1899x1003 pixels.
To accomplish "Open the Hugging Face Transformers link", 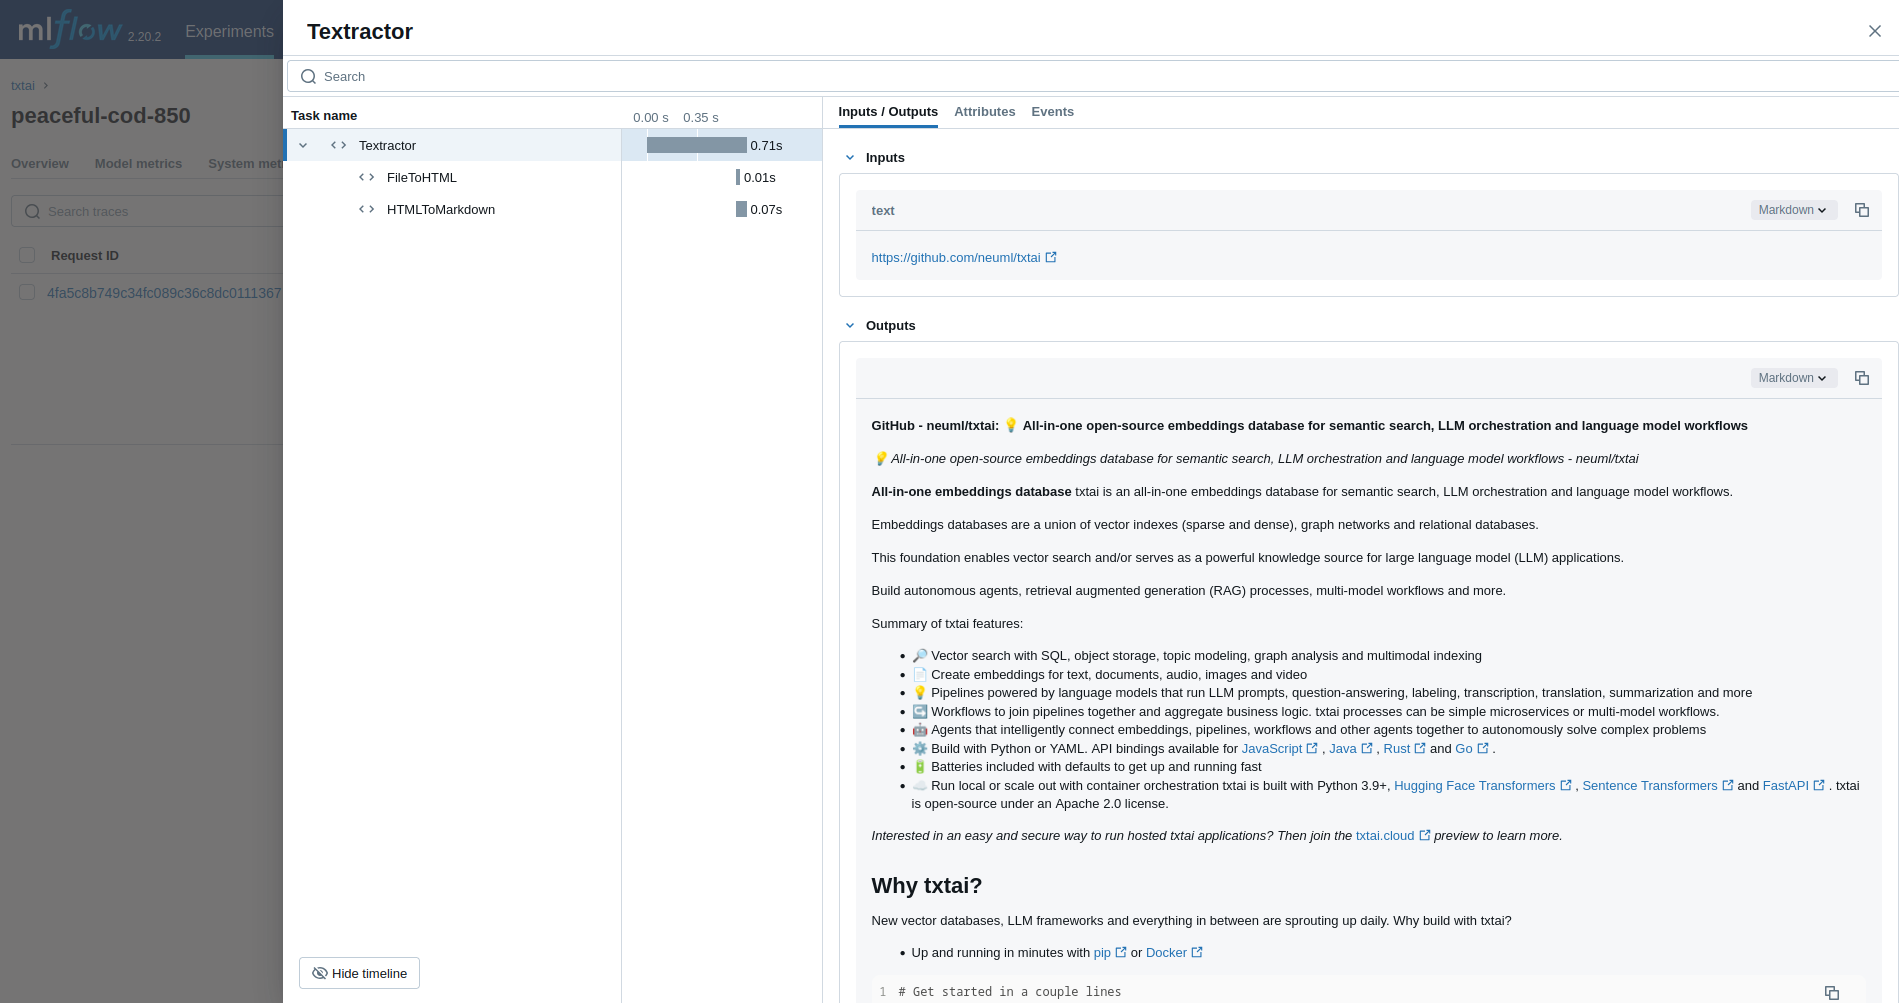I will point(1475,786).
